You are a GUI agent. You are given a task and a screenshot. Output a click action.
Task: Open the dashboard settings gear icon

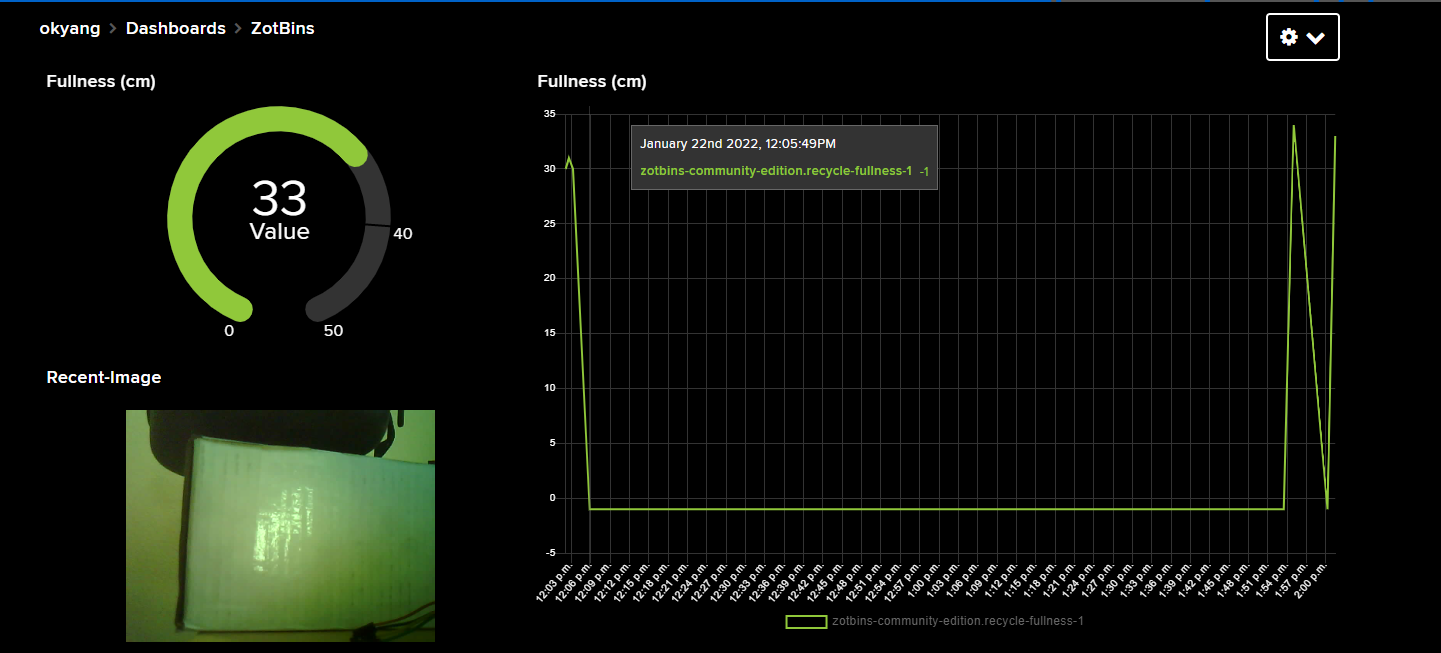(1289, 36)
